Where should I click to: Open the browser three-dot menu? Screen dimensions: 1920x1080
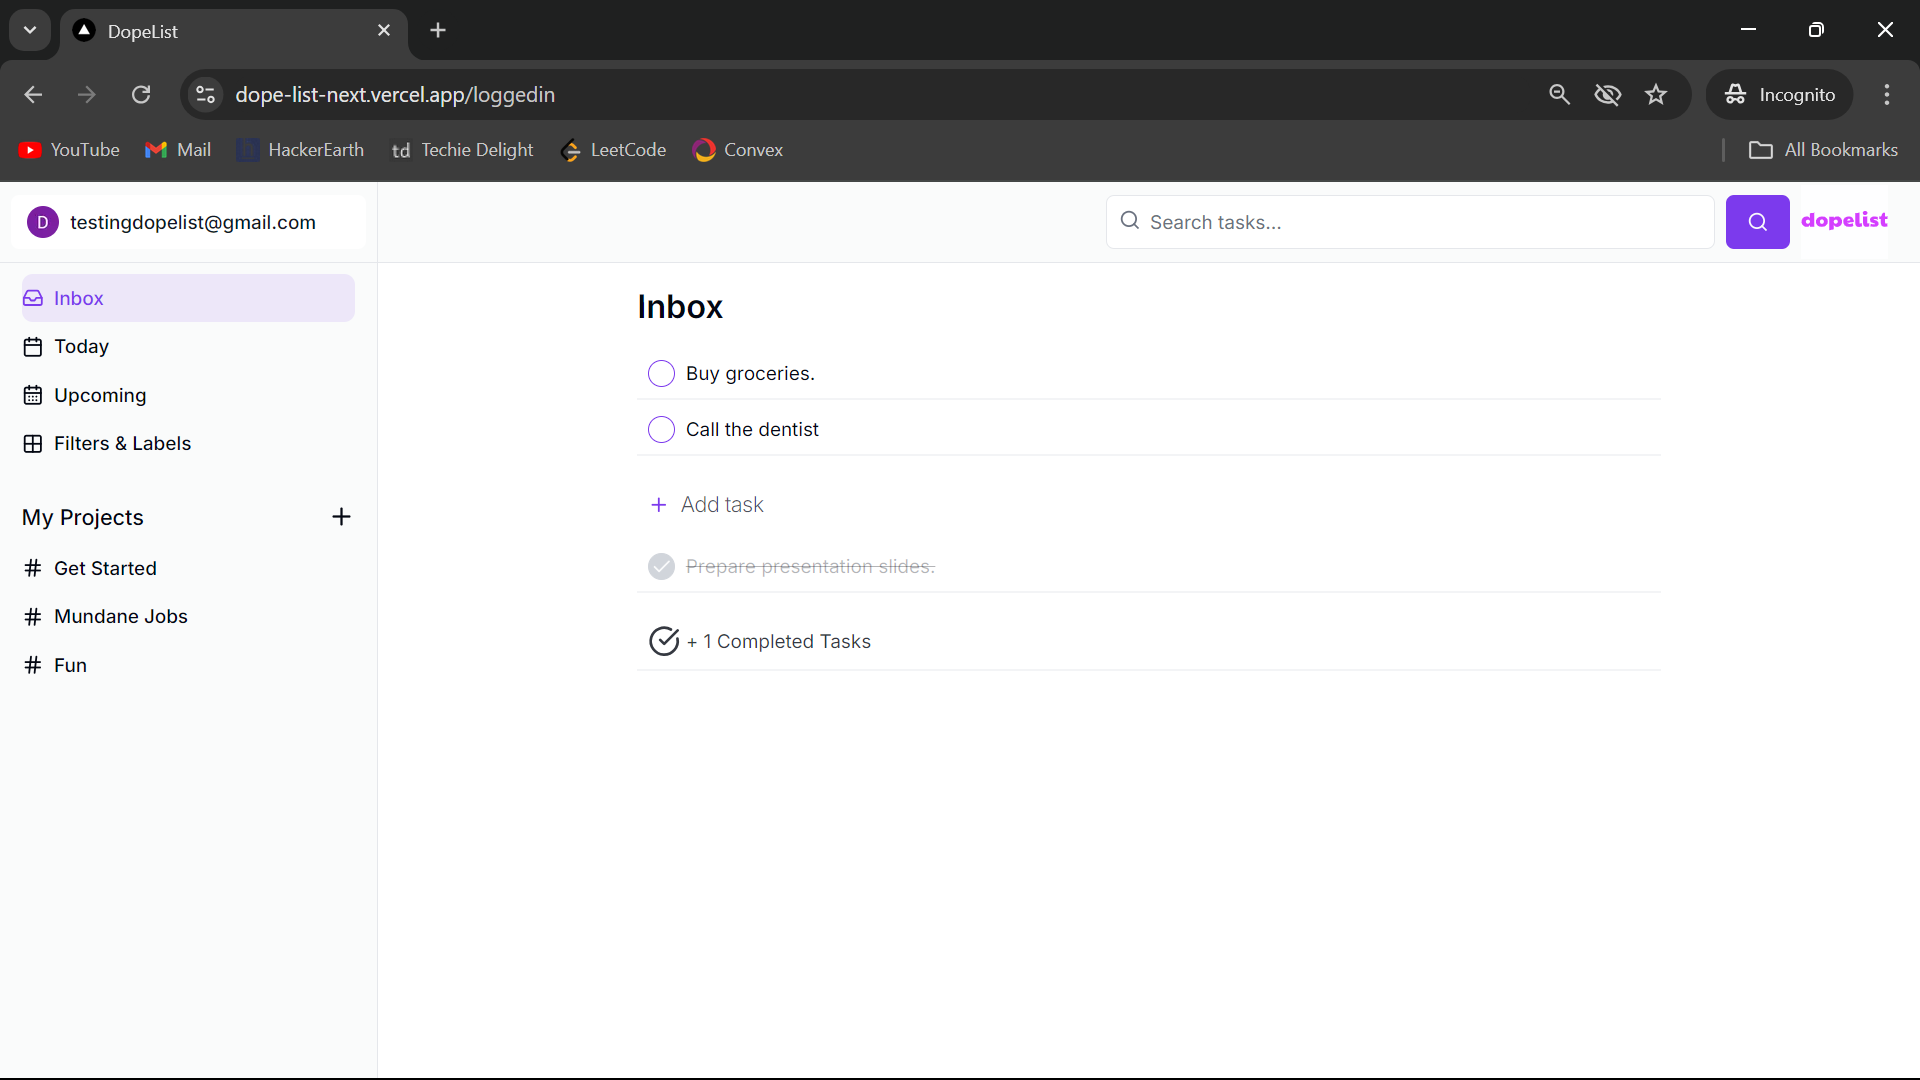point(1886,95)
